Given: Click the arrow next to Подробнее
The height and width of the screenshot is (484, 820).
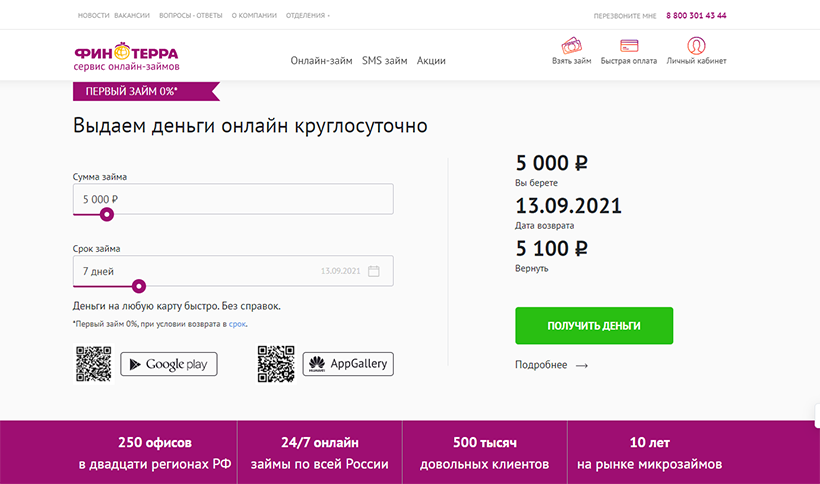Looking at the screenshot, I should pos(582,365).
